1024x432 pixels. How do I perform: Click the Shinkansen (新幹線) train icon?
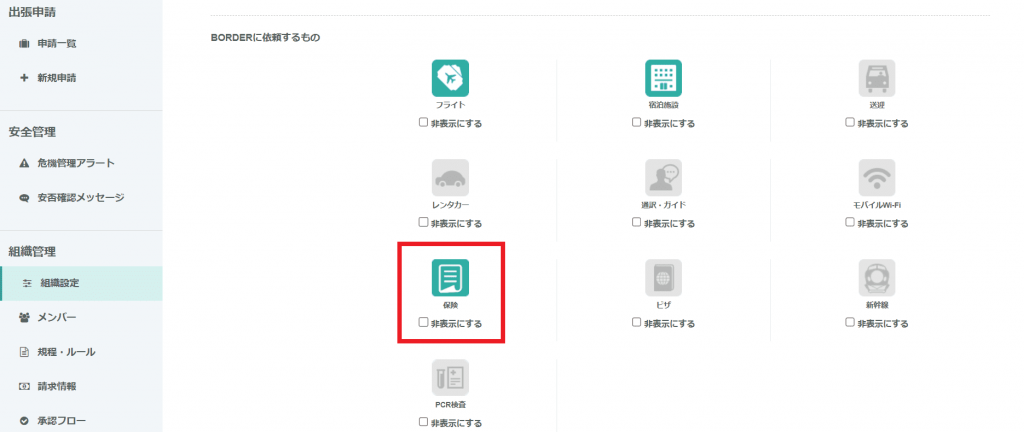tap(876, 277)
